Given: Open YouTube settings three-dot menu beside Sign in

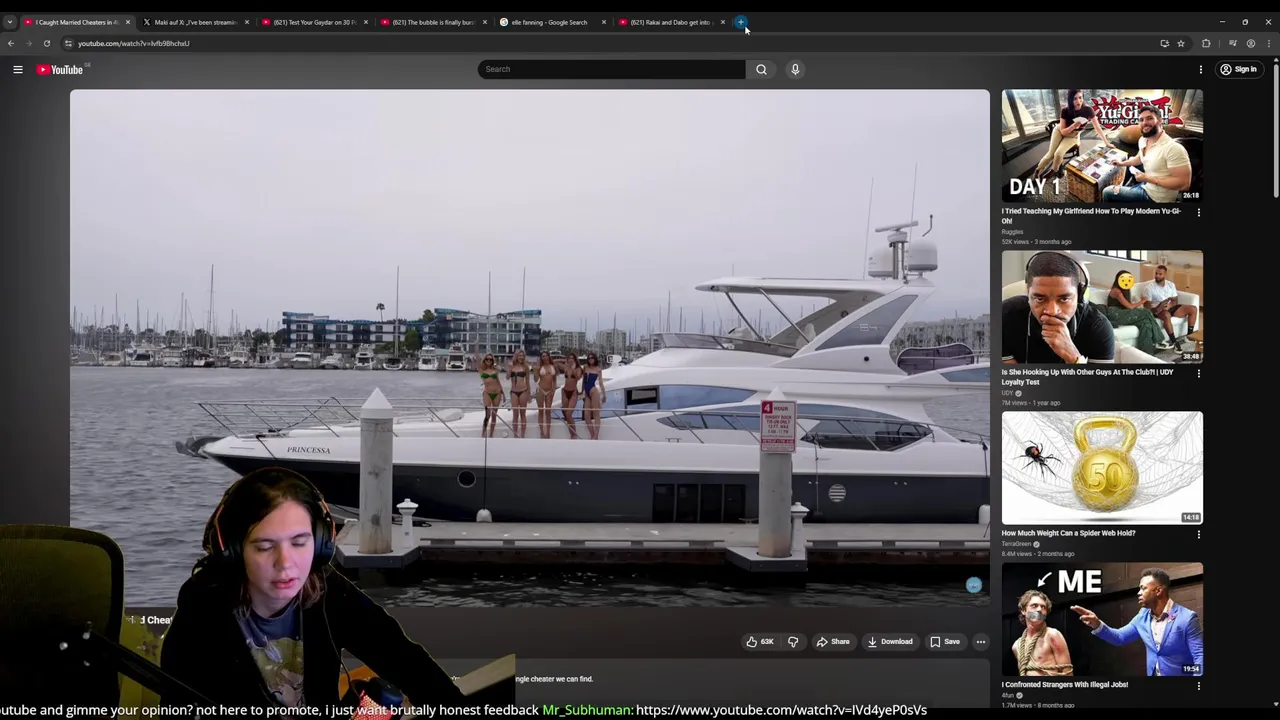Looking at the screenshot, I should [x=1201, y=69].
